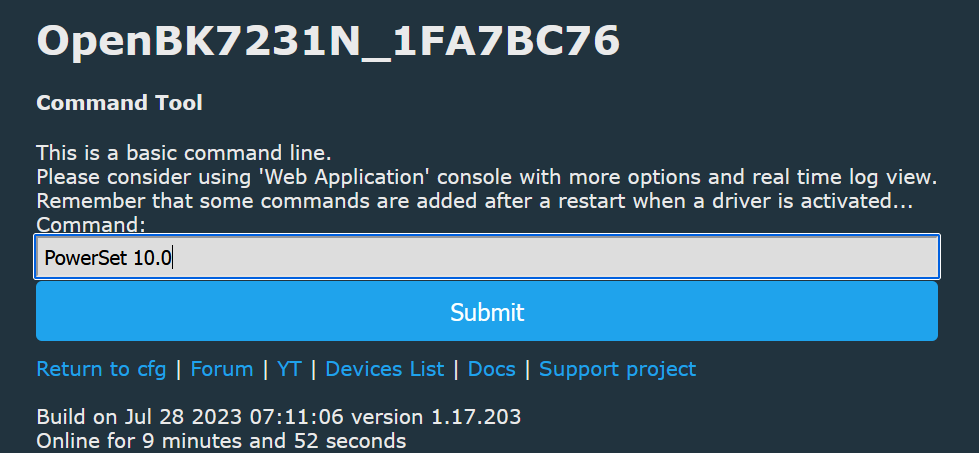Visit the Forum link

(x=222, y=369)
